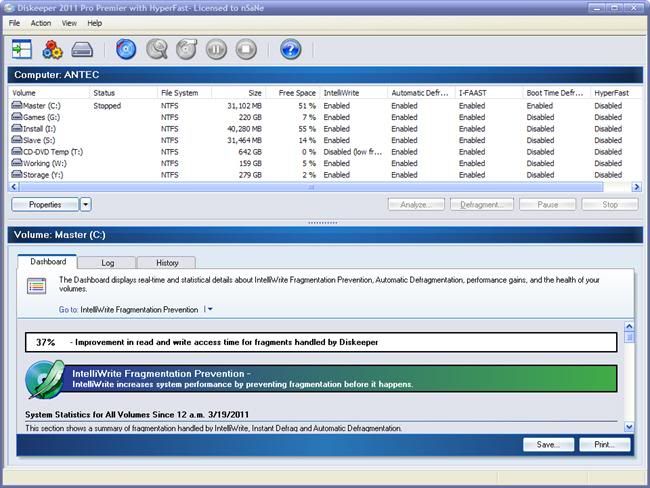Viewport: 650px width, 488px height.
Task: Open the Properties button dropdown arrow
Action: 86,204
